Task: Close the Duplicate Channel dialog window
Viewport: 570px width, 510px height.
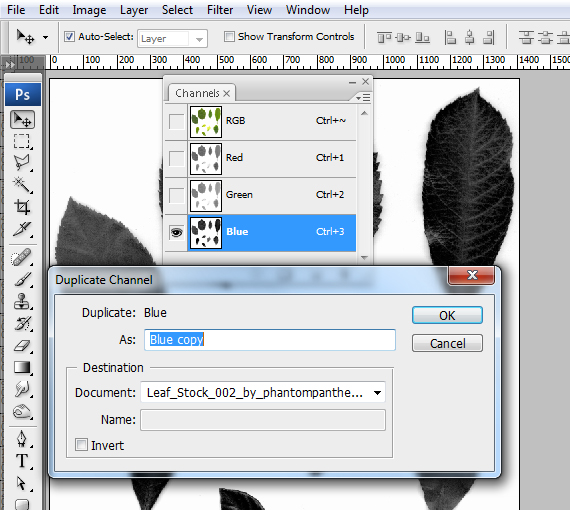Action: (472, 275)
